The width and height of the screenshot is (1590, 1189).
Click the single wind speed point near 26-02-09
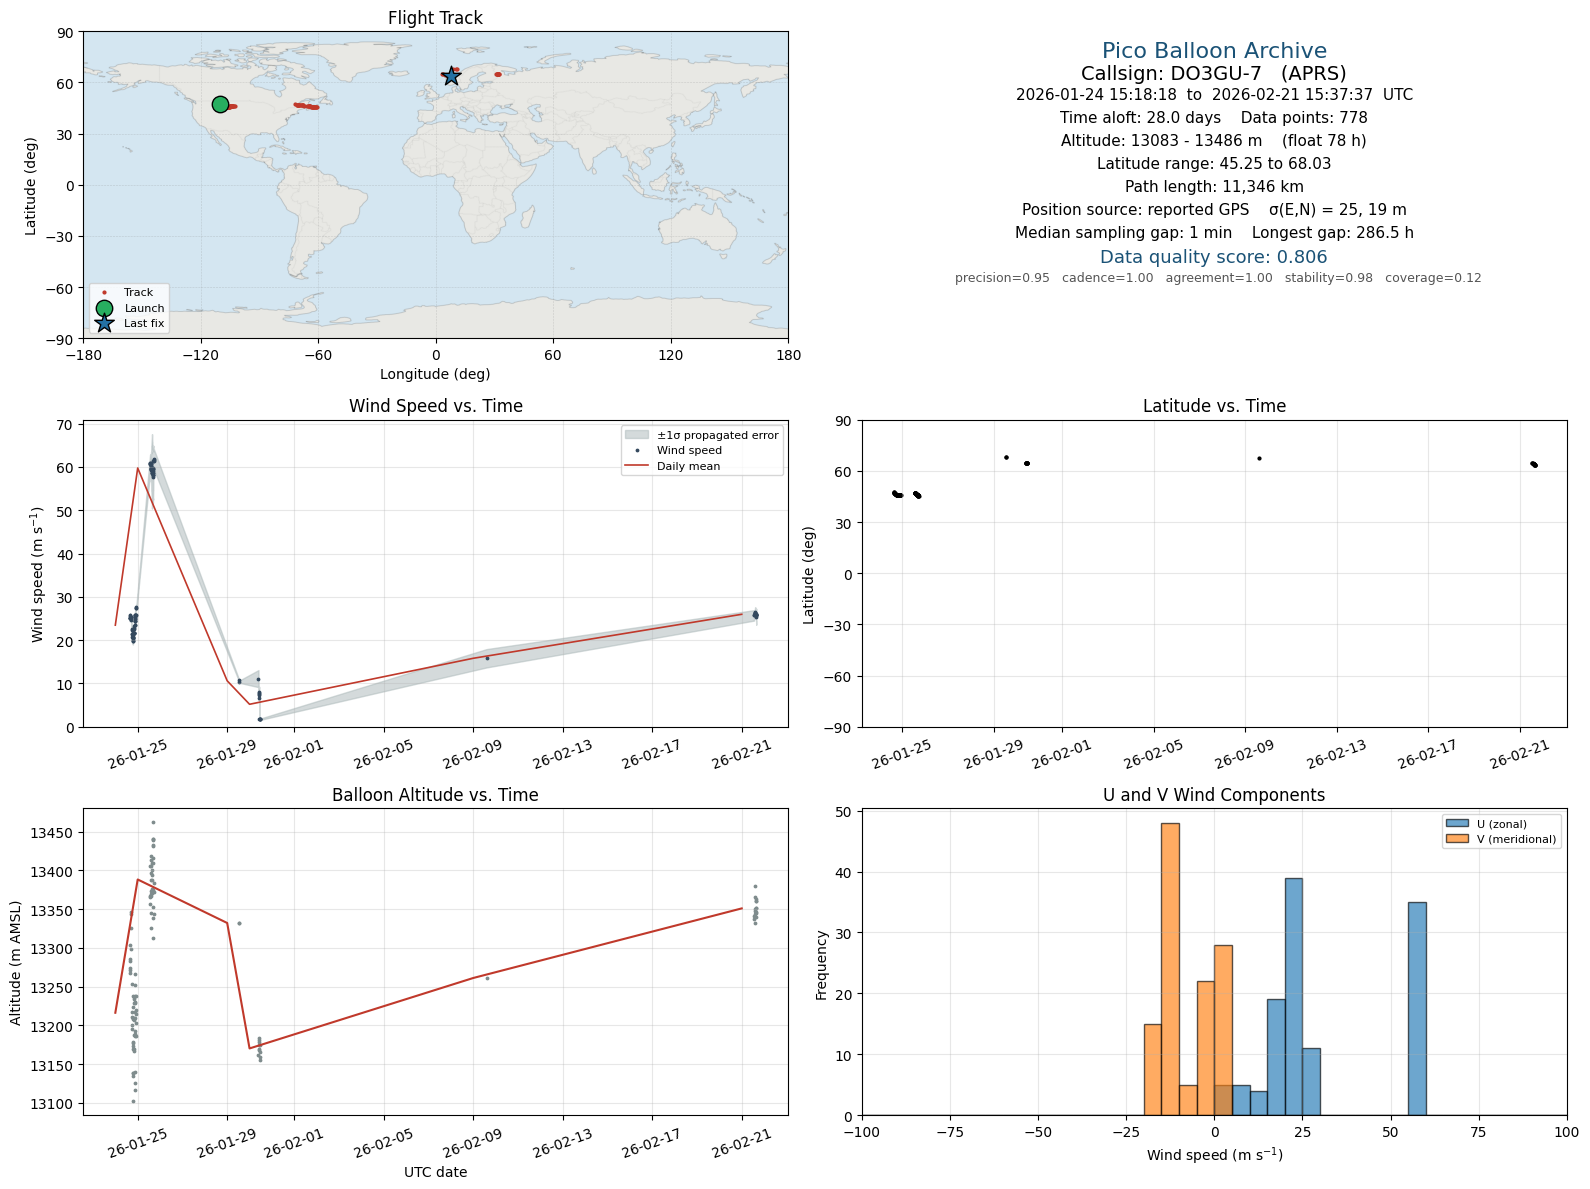(488, 658)
